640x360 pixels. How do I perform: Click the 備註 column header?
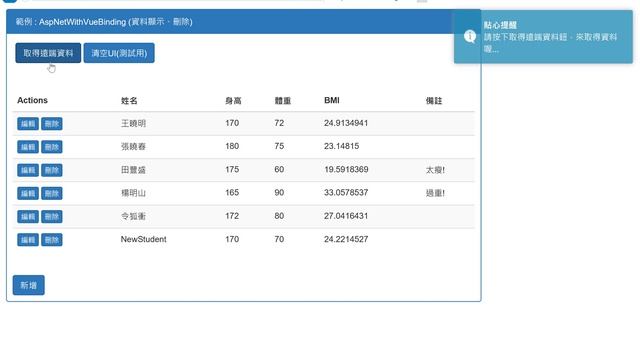click(434, 101)
